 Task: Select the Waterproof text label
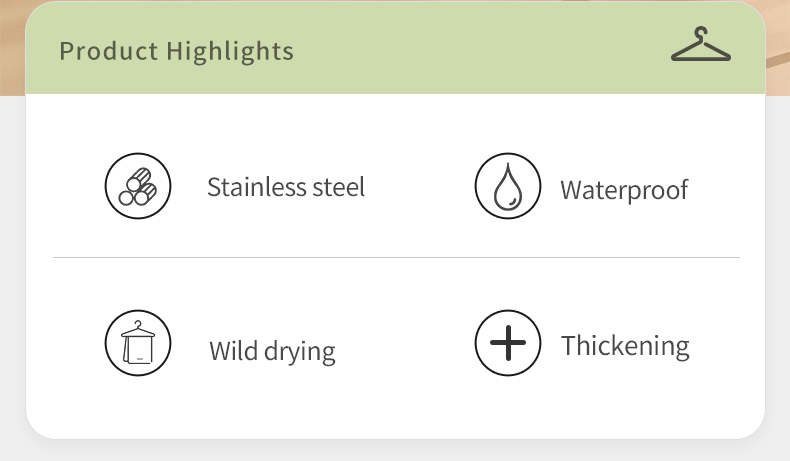click(624, 191)
